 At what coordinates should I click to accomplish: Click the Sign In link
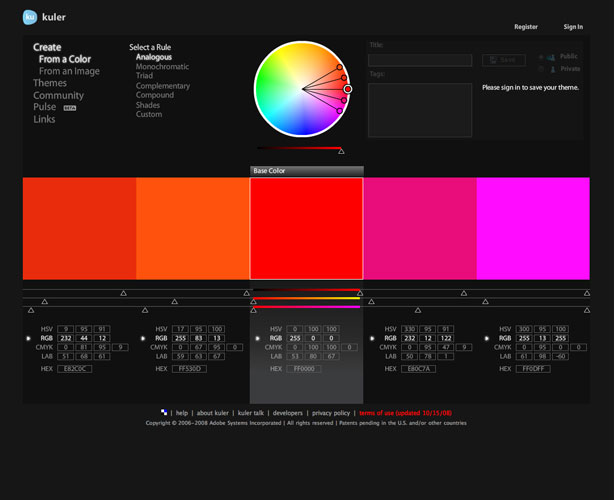(x=573, y=27)
